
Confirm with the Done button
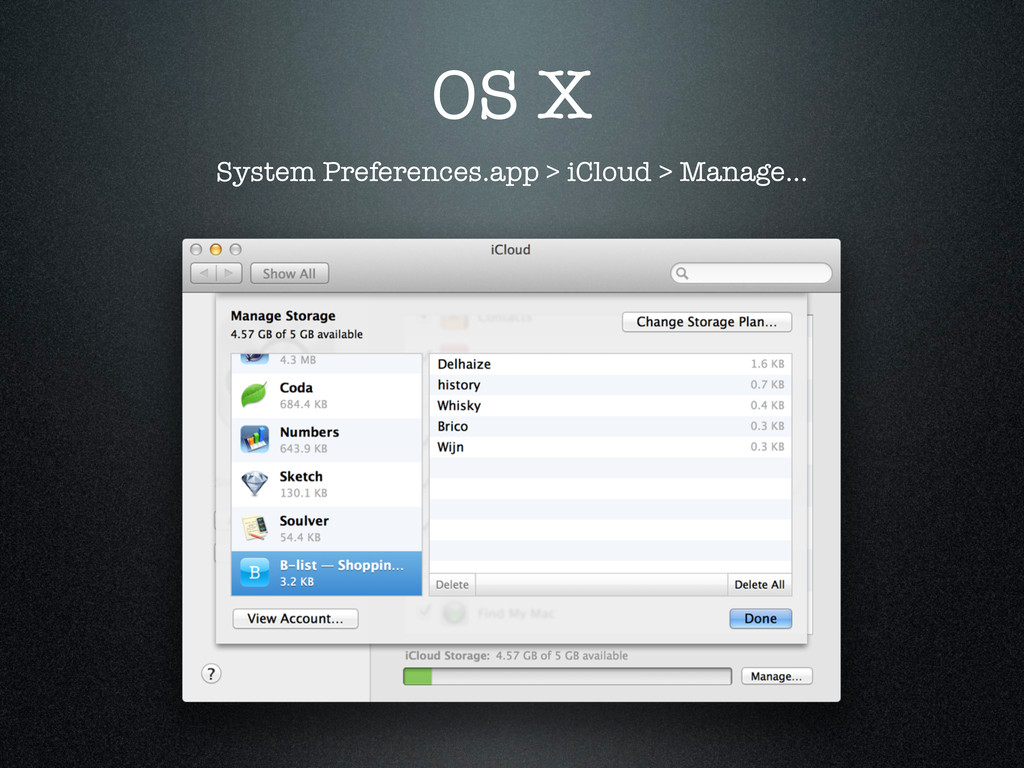[x=760, y=618]
